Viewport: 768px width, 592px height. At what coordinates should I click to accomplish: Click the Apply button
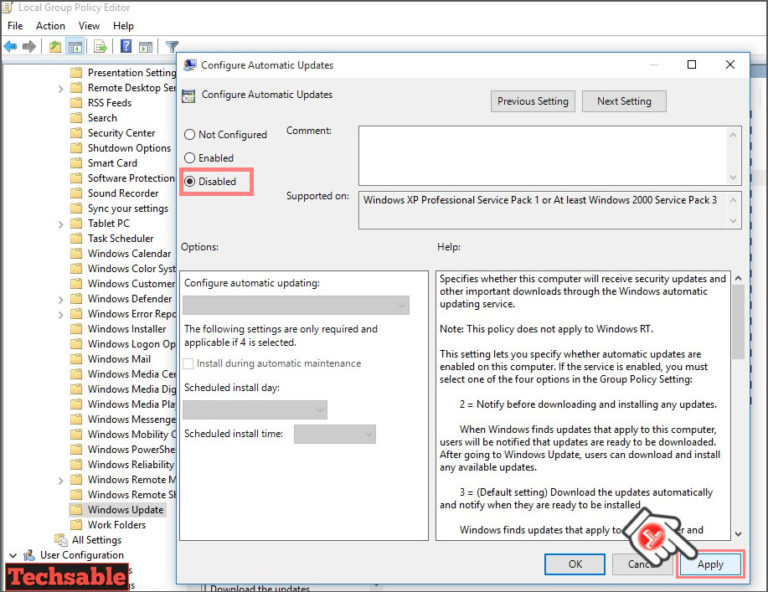(x=710, y=564)
